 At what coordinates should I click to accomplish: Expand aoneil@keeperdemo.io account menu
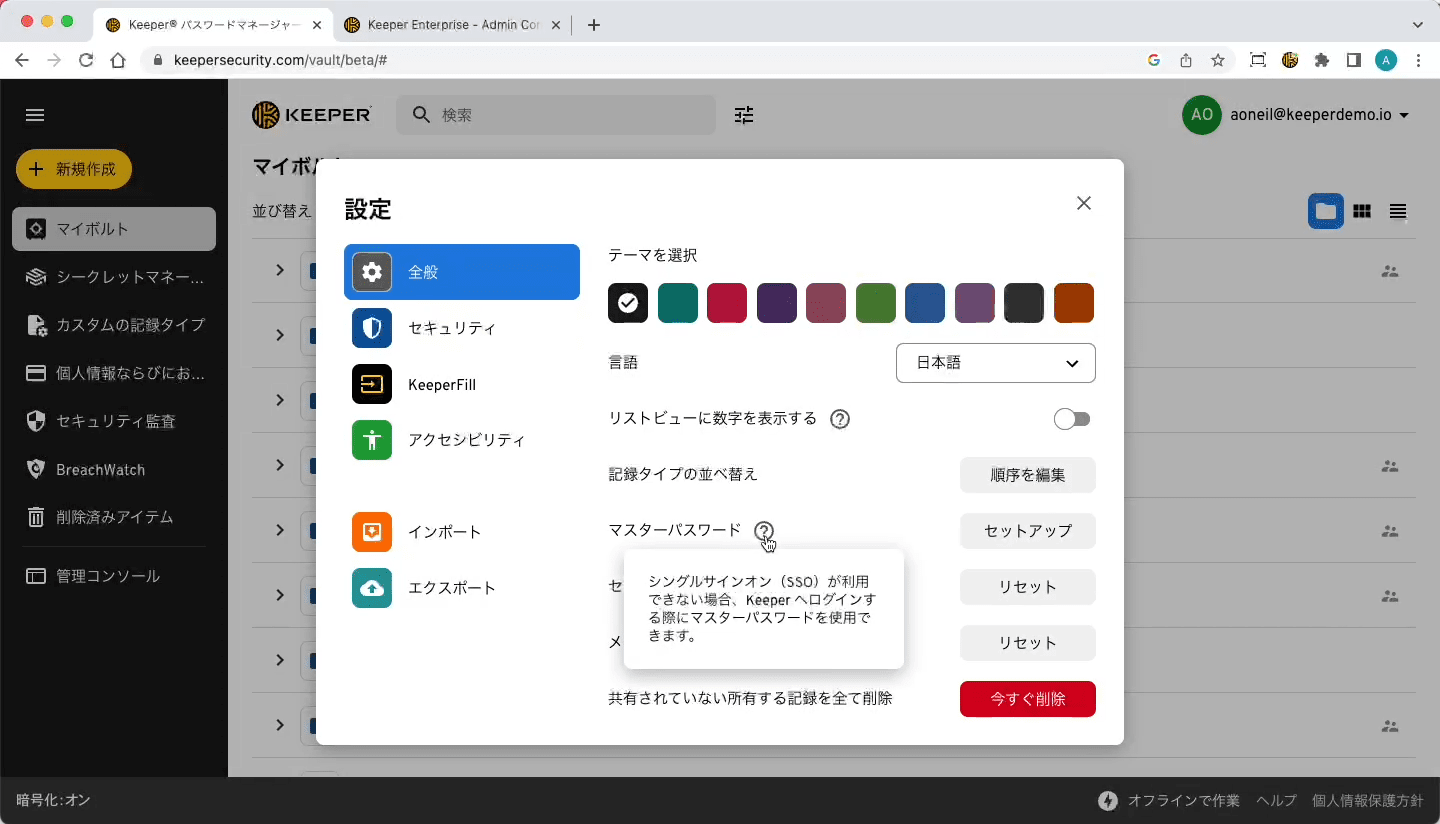pyautogui.click(x=1297, y=115)
